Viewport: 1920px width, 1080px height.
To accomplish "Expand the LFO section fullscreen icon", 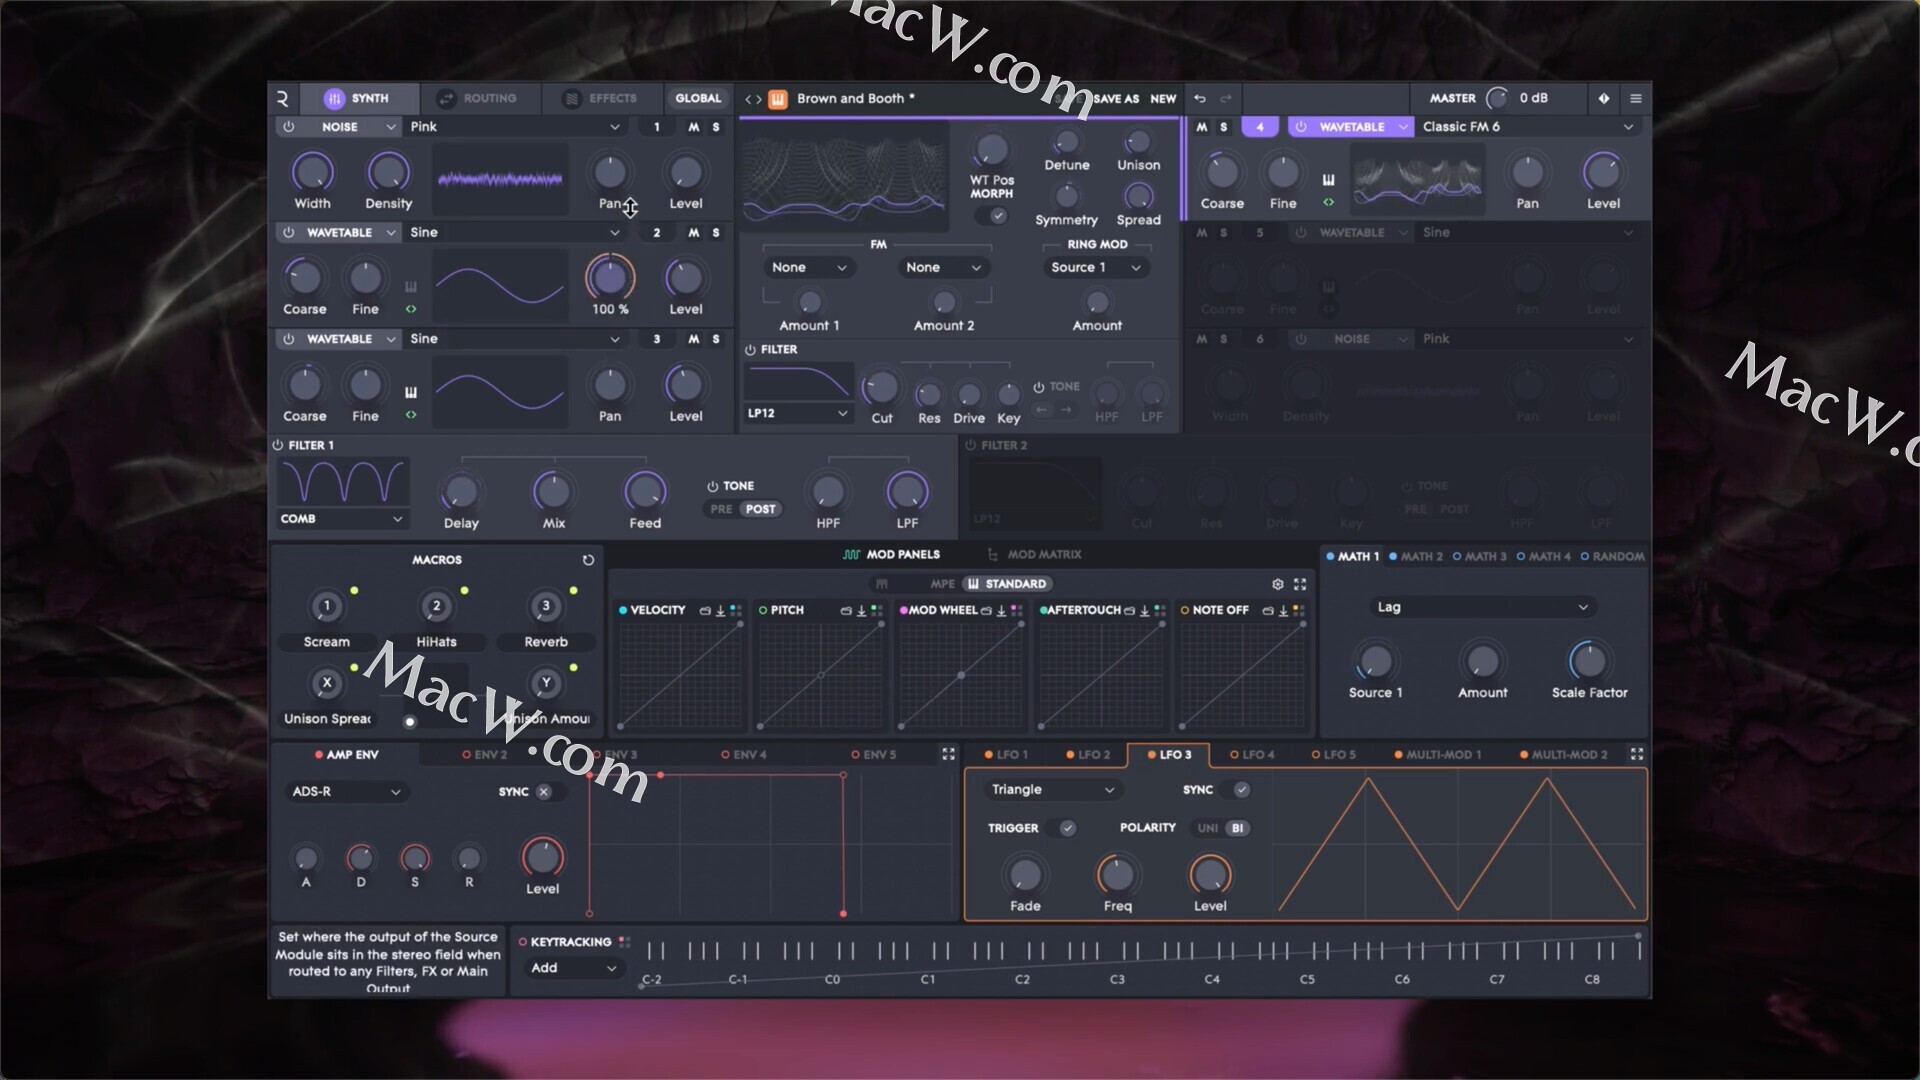I will (1637, 754).
